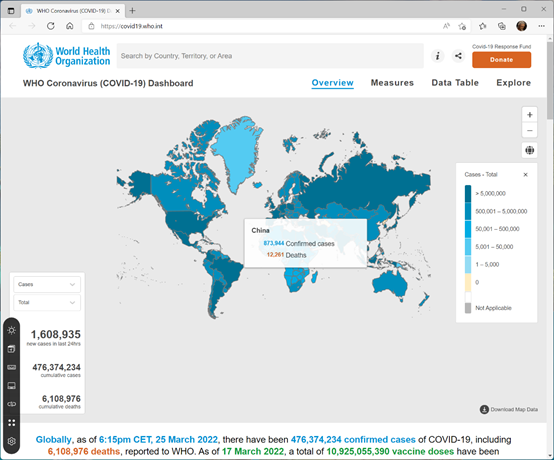Viewport: 554px width, 460px height.
Task: View site info via the lock icon
Action: click(x=92, y=26)
